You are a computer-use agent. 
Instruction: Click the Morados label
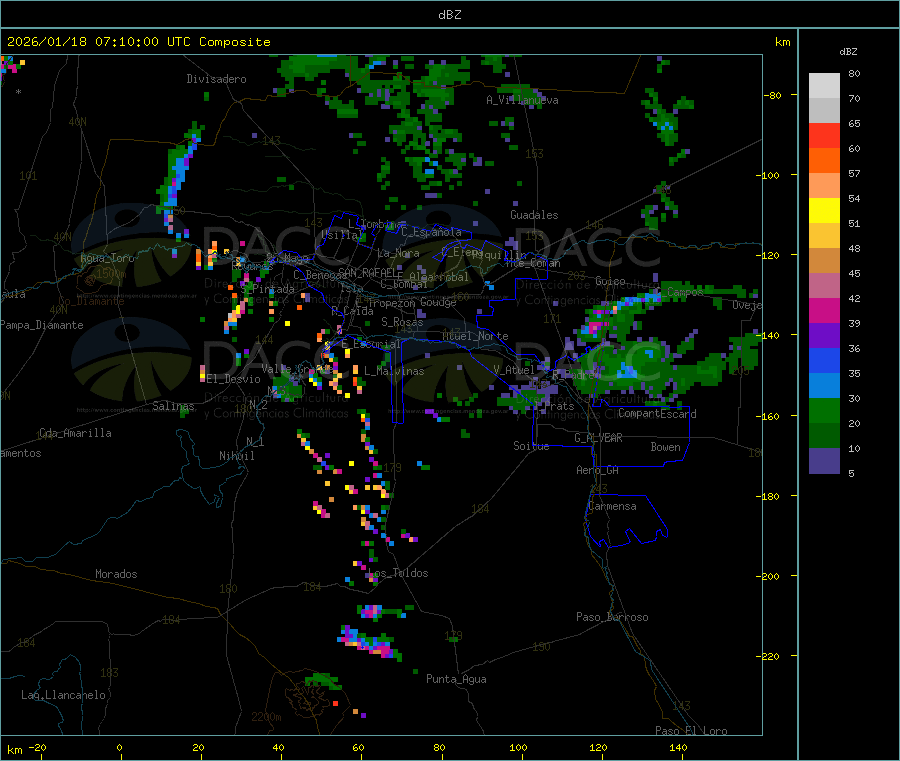pyautogui.click(x=116, y=574)
